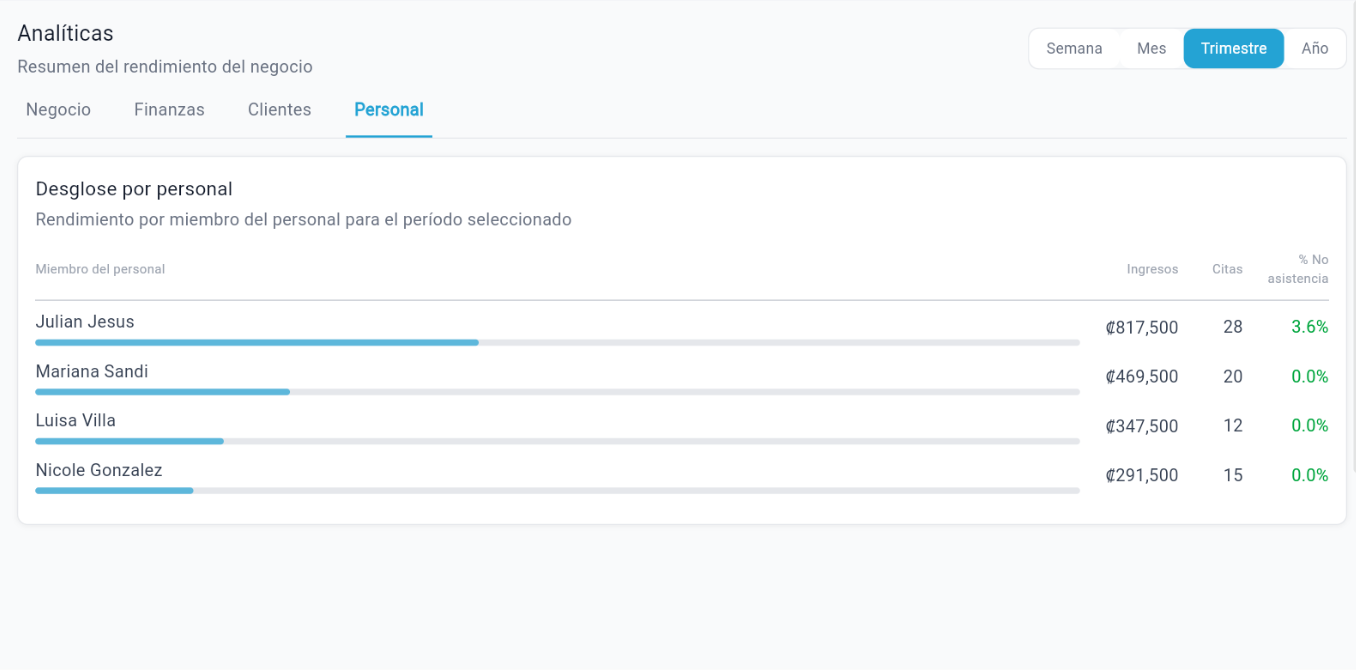Switch to the Negocio tab

[x=58, y=110]
